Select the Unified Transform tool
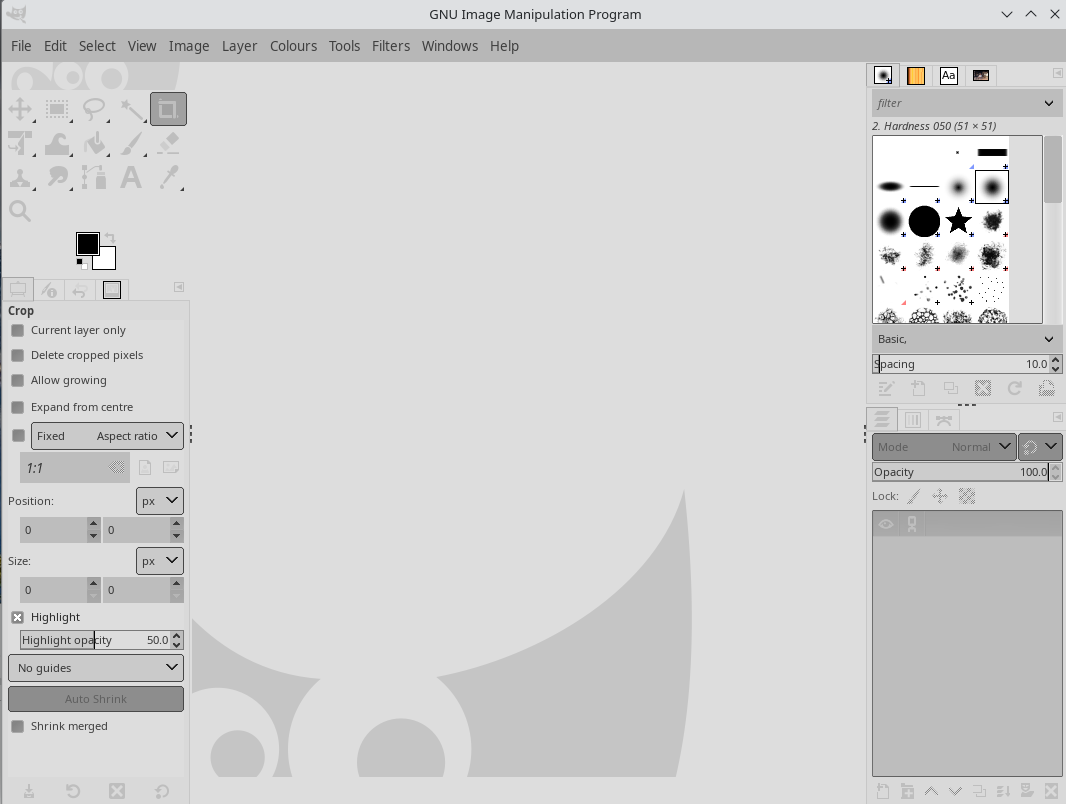The height and width of the screenshot is (804, 1066). click(x=20, y=143)
